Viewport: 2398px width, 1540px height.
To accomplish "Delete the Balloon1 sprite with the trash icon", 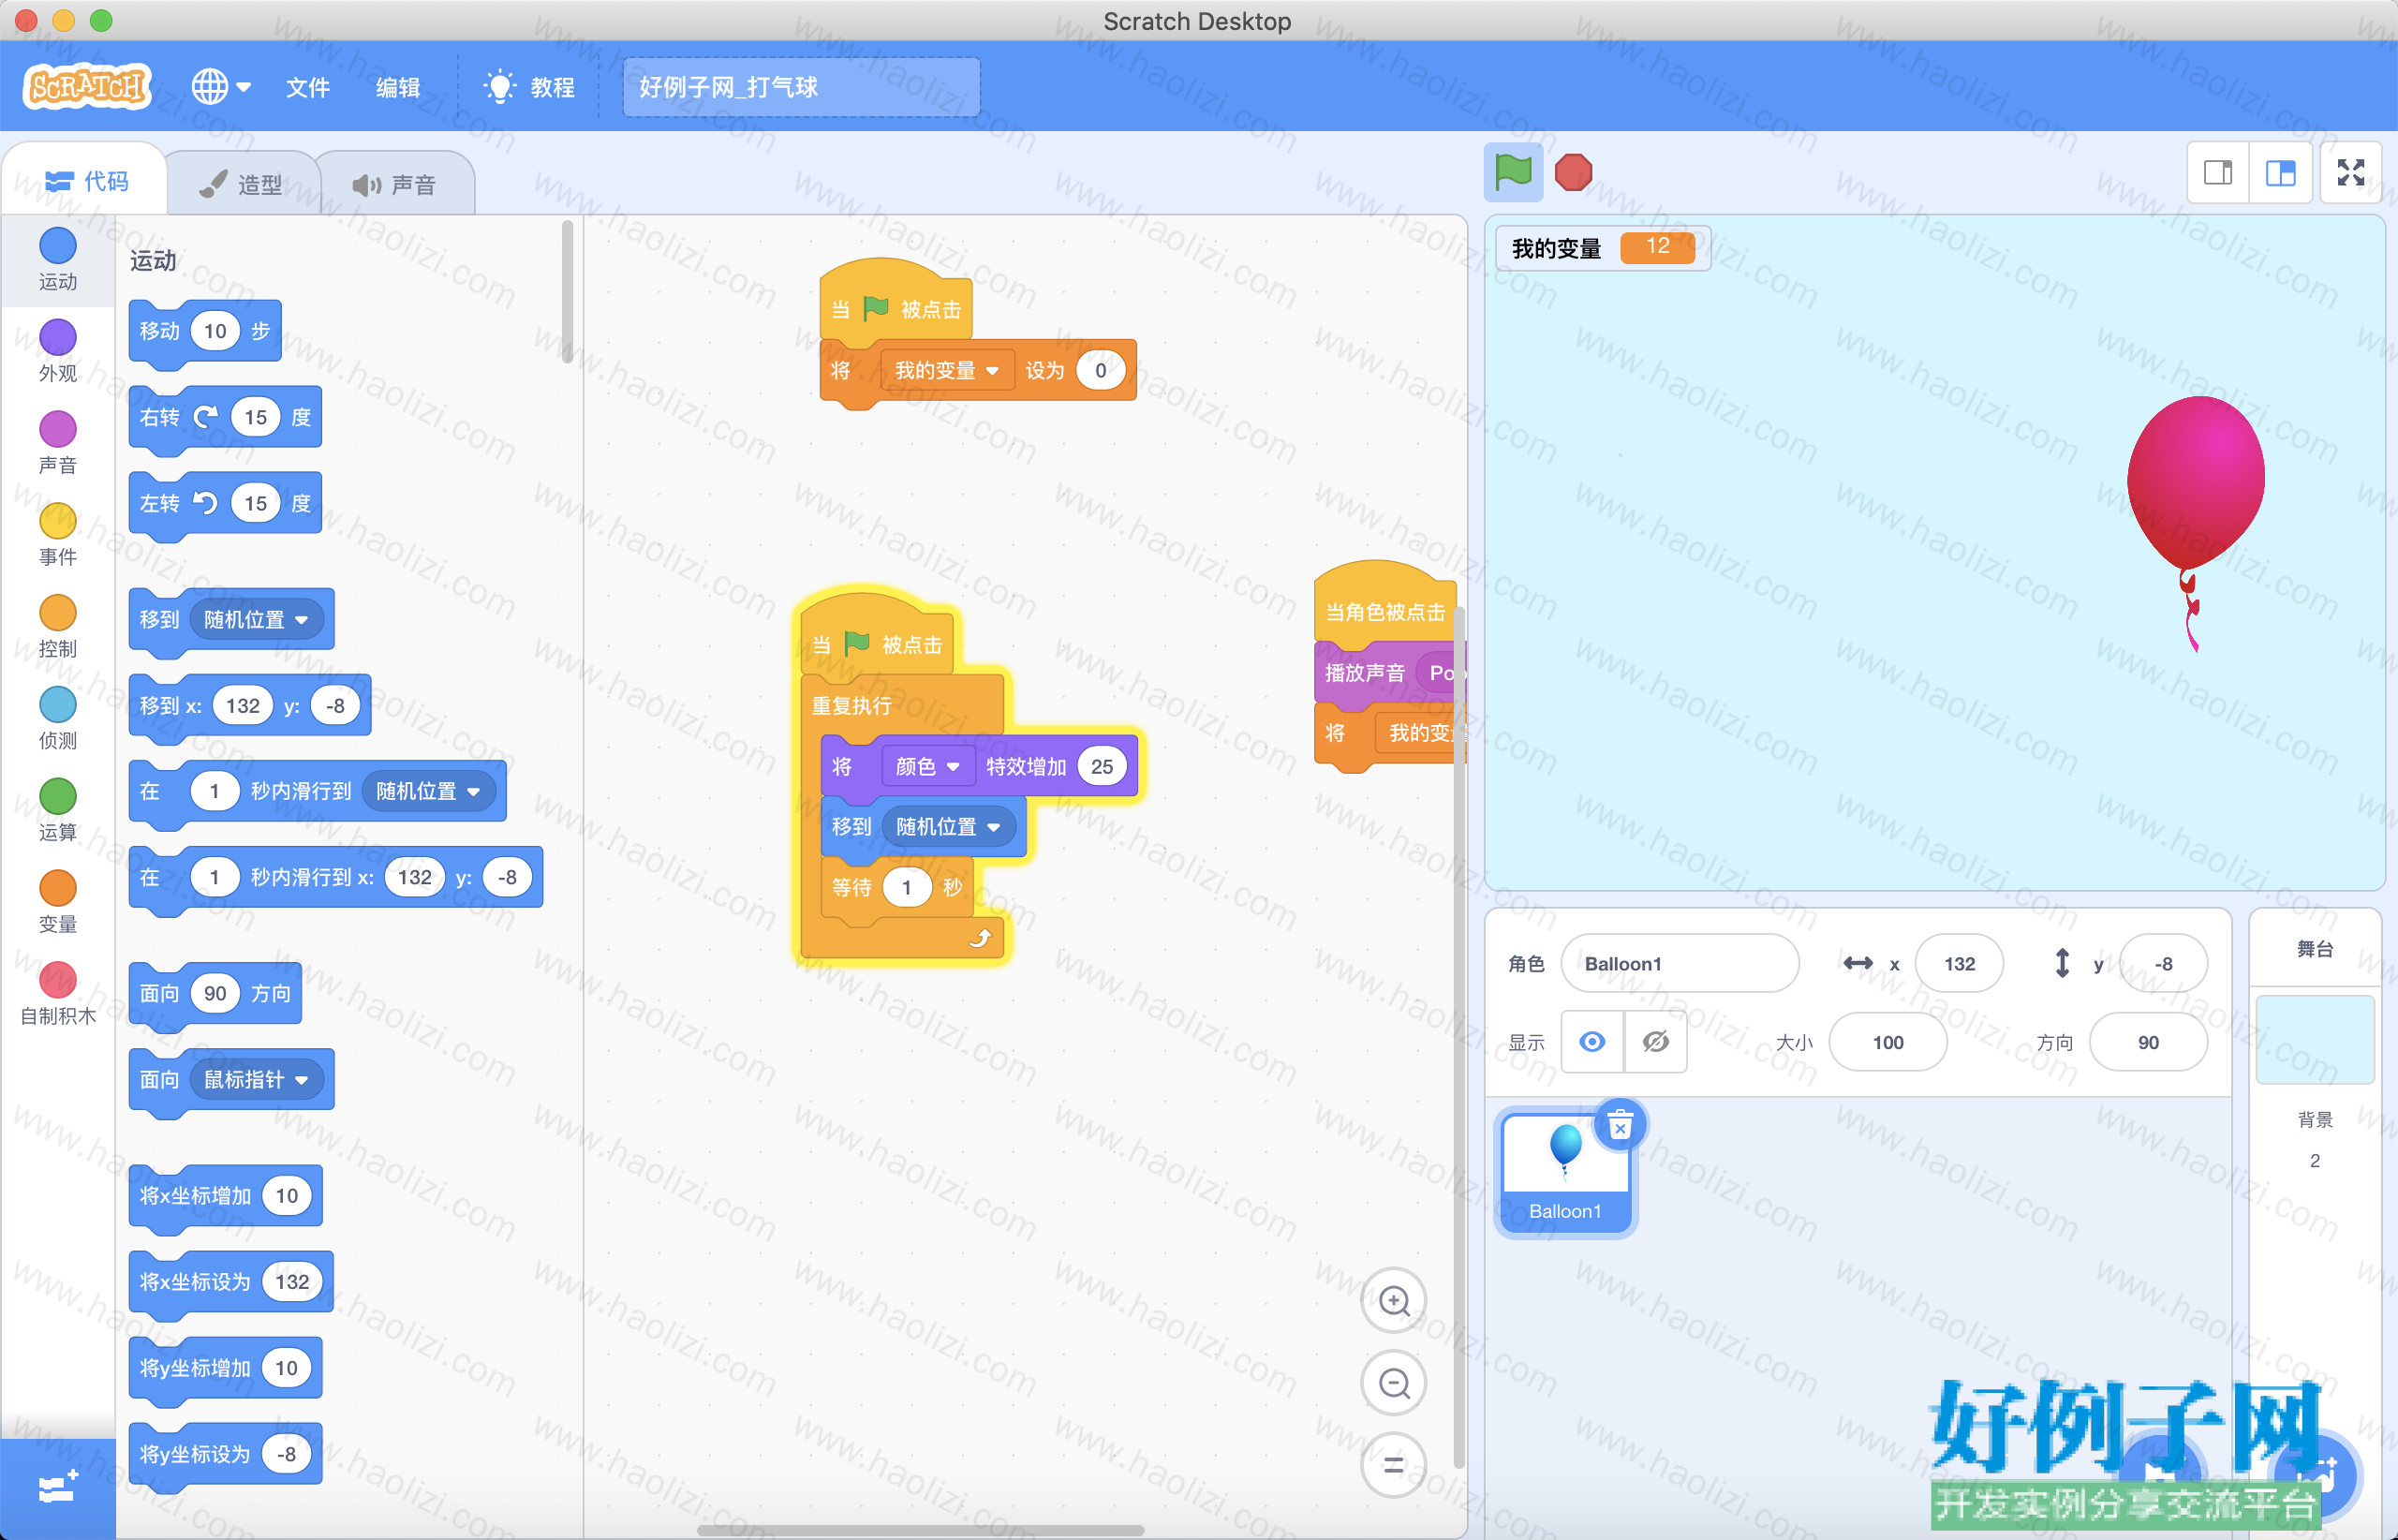I will (x=1620, y=1126).
